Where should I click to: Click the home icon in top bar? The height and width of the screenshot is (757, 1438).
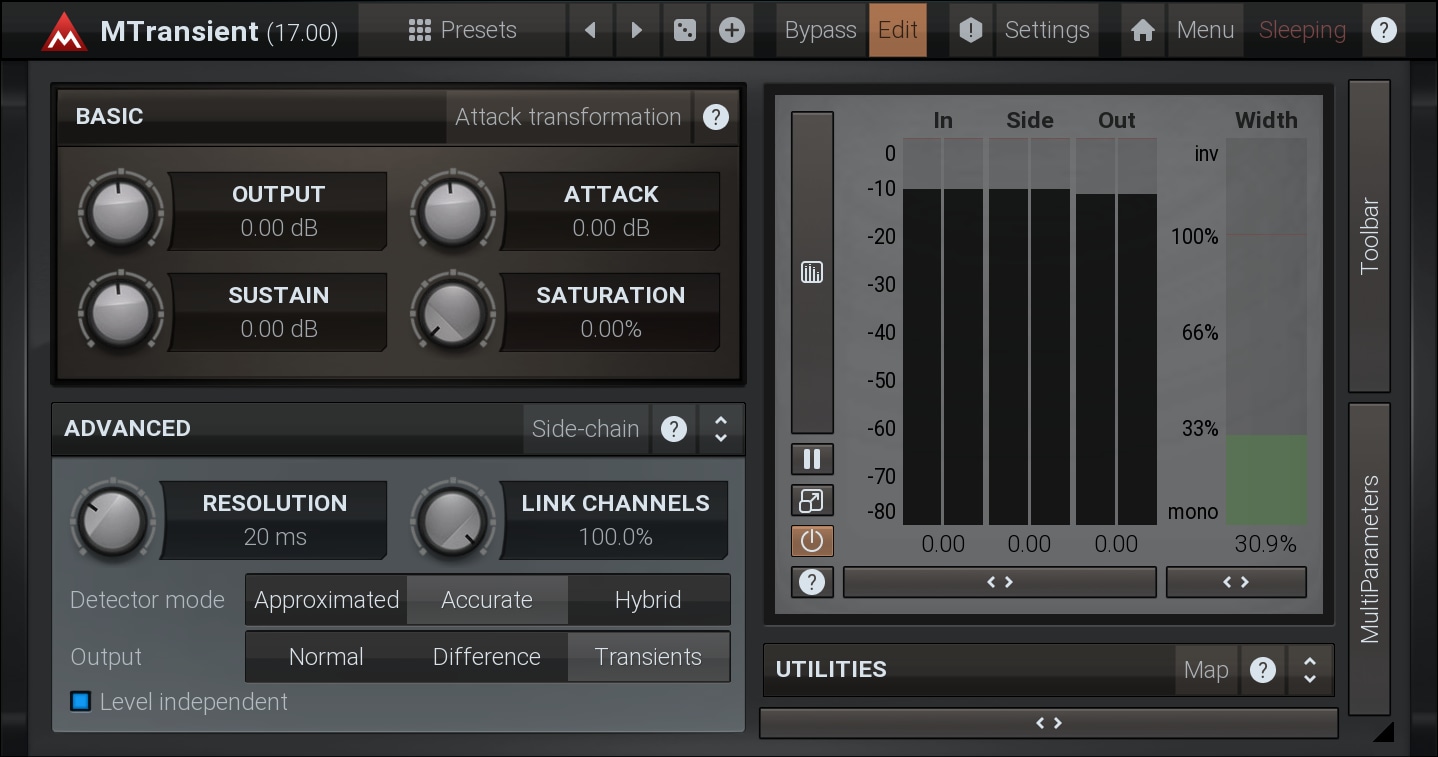(1142, 30)
